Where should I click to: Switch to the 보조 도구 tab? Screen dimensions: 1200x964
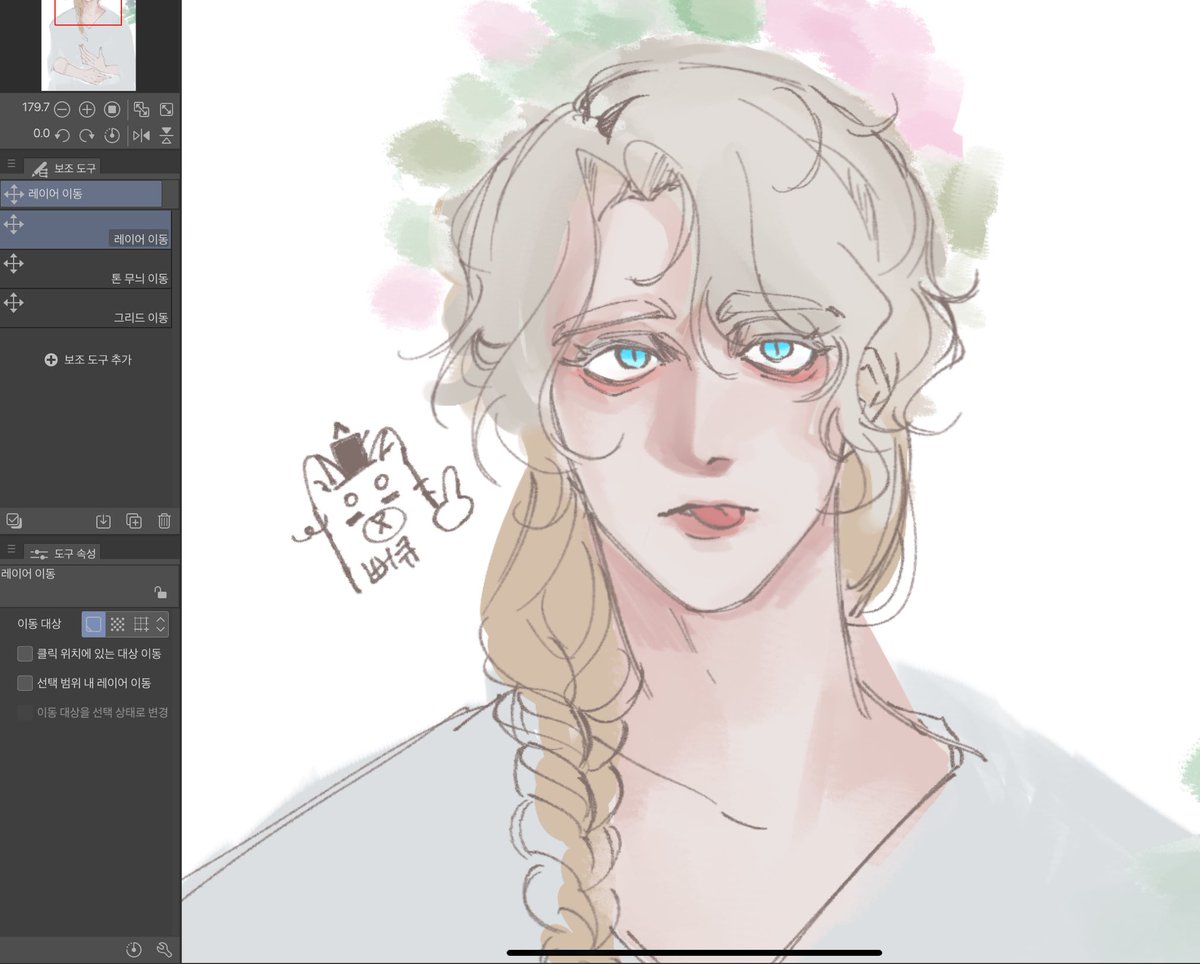[63, 167]
